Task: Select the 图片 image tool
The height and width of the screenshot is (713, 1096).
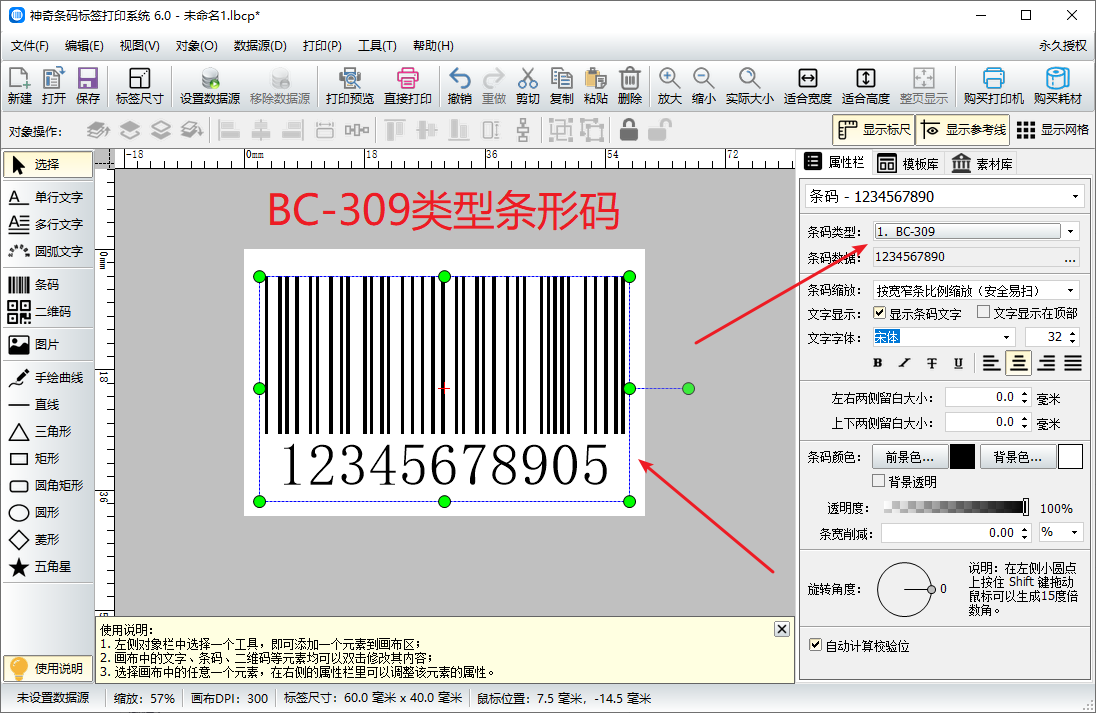Action: (48, 345)
